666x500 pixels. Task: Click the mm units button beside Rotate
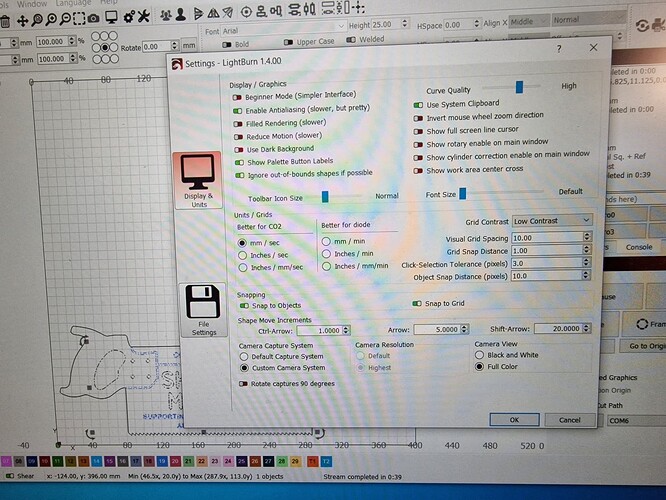pyautogui.click(x=189, y=45)
